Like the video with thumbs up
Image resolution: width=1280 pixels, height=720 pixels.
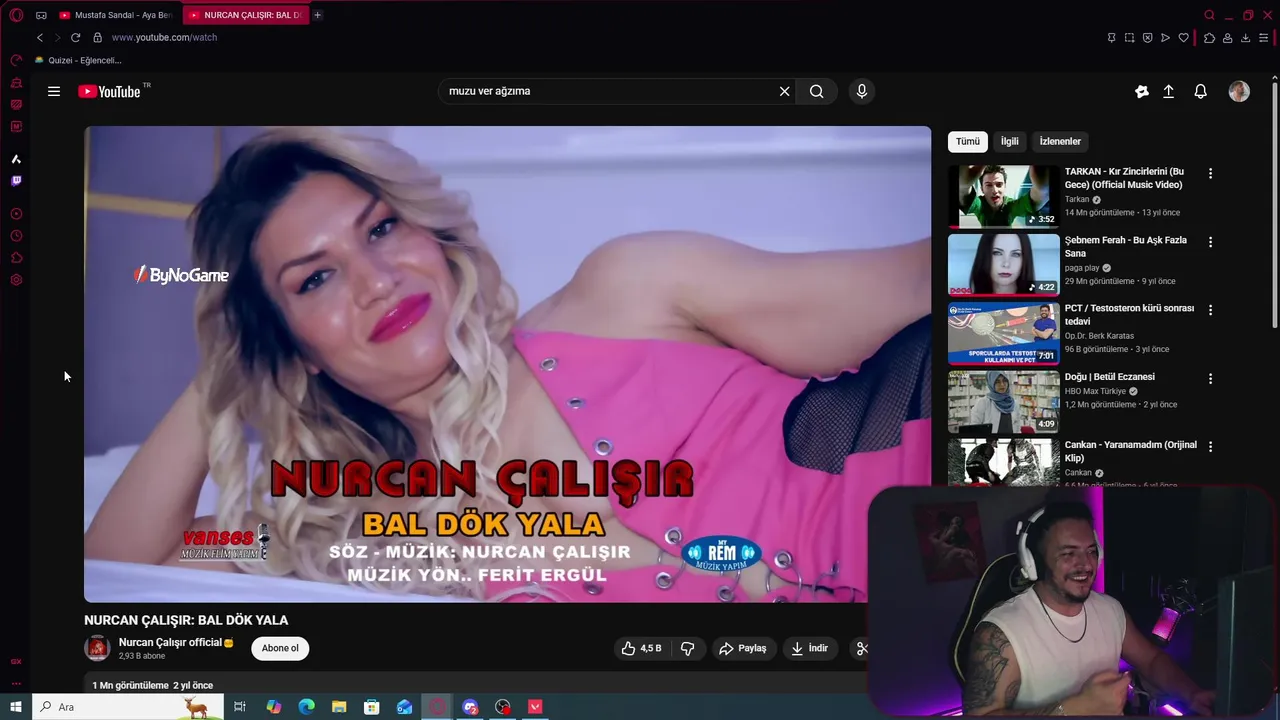(641, 648)
